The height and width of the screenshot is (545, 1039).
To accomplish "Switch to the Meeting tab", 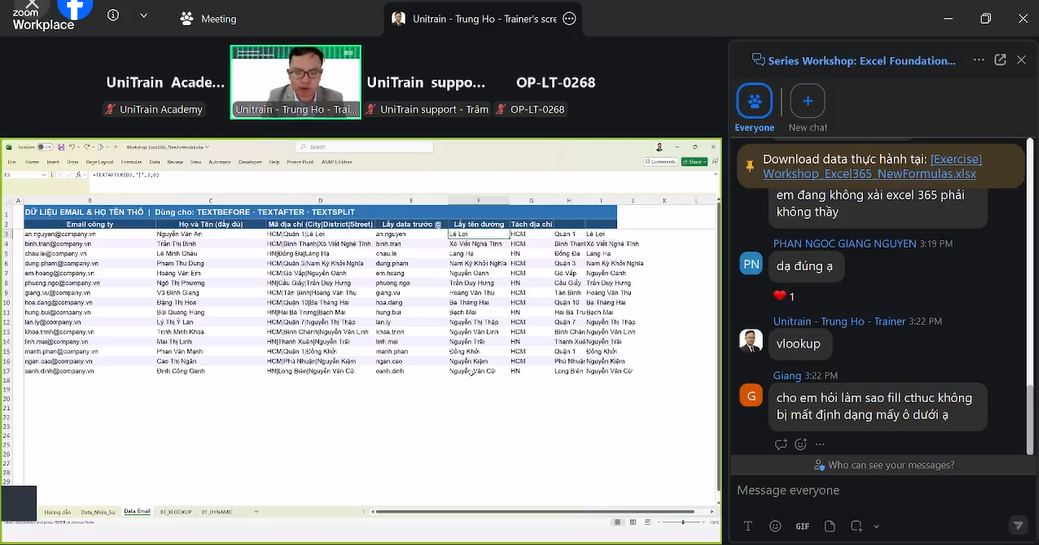I will coord(208,19).
